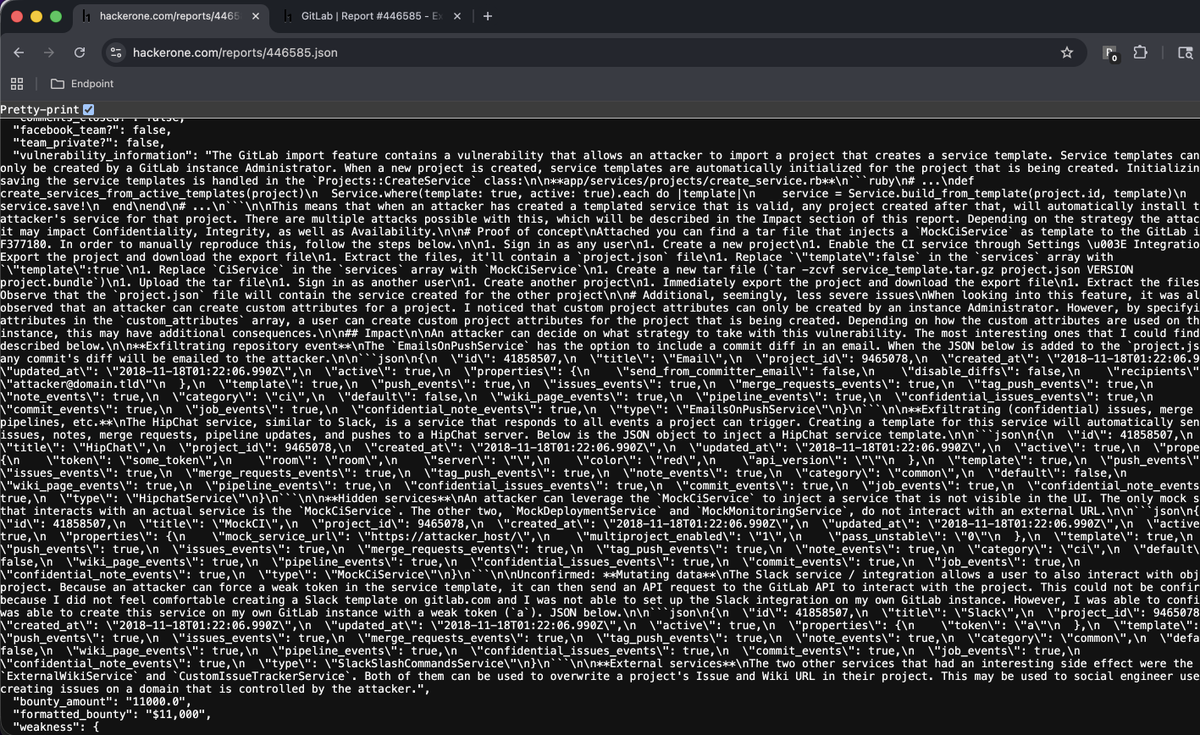Click the forward navigation arrow
The image size is (1200, 735).
click(x=49, y=52)
